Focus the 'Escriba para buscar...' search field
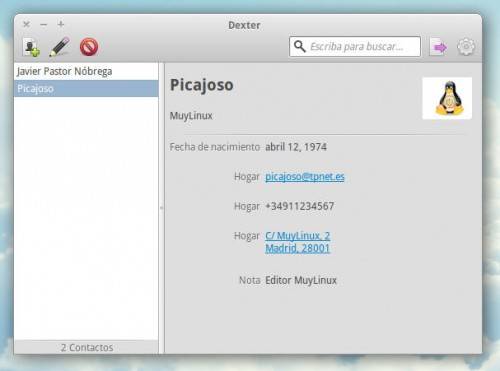500x371 pixels. coord(355,46)
